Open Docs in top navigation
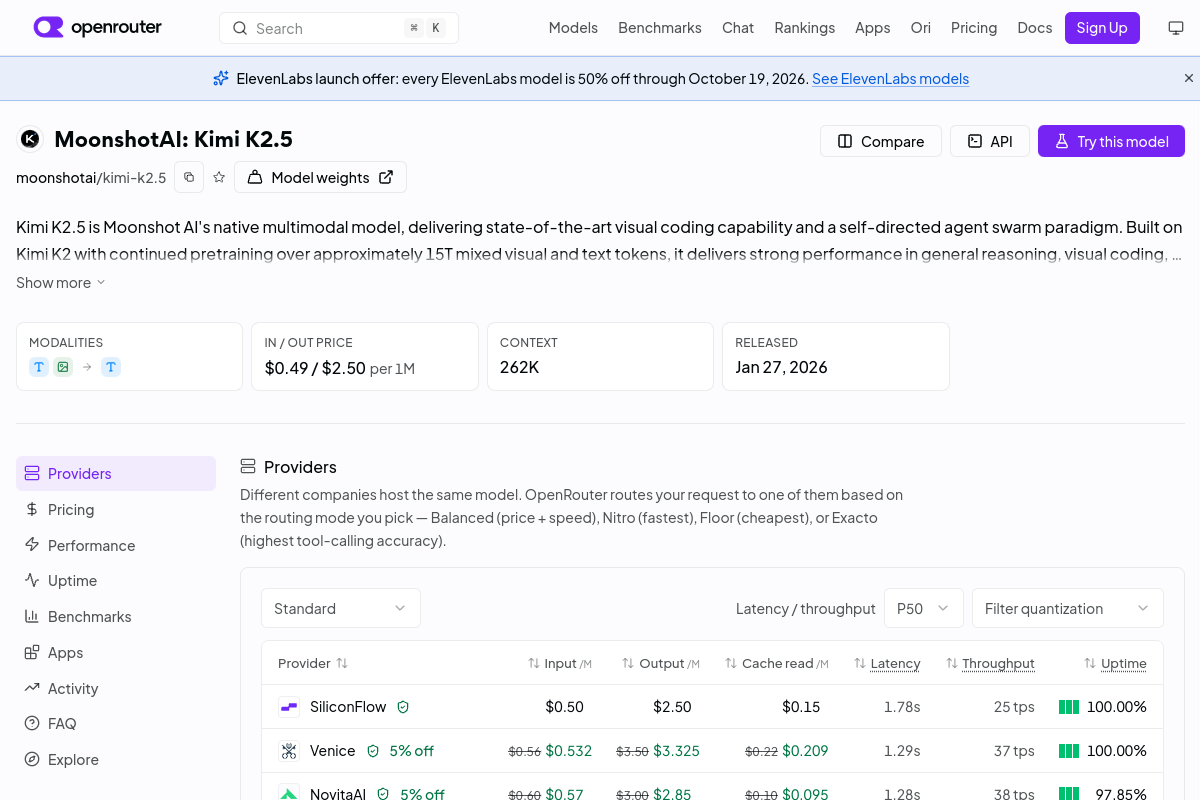Image resolution: width=1200 pixels, height=800 pixels. [1035, 28]
